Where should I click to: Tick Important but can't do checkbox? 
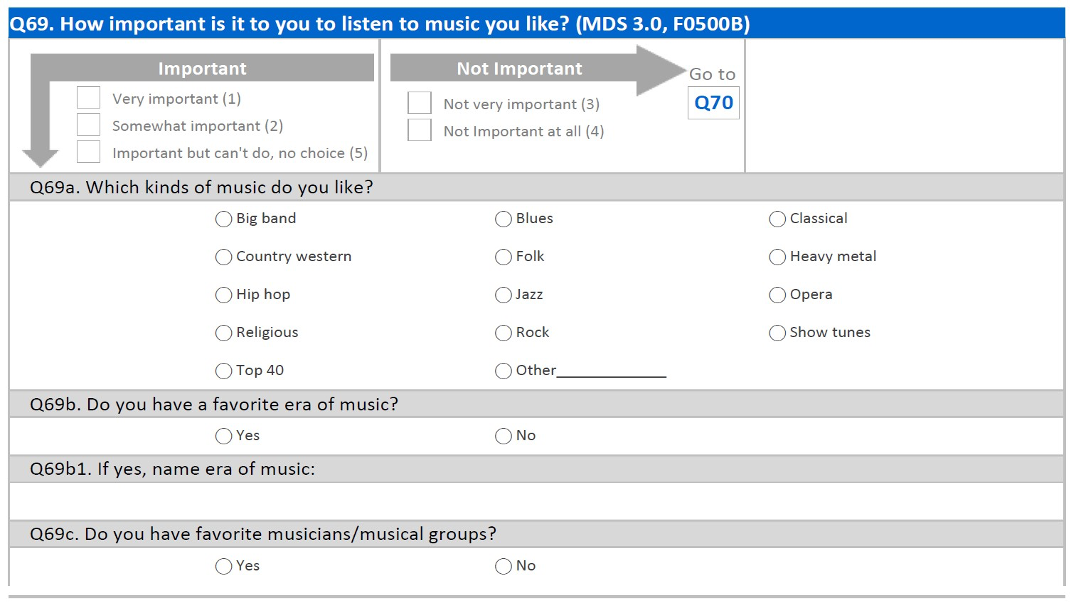tap(89, 152)
